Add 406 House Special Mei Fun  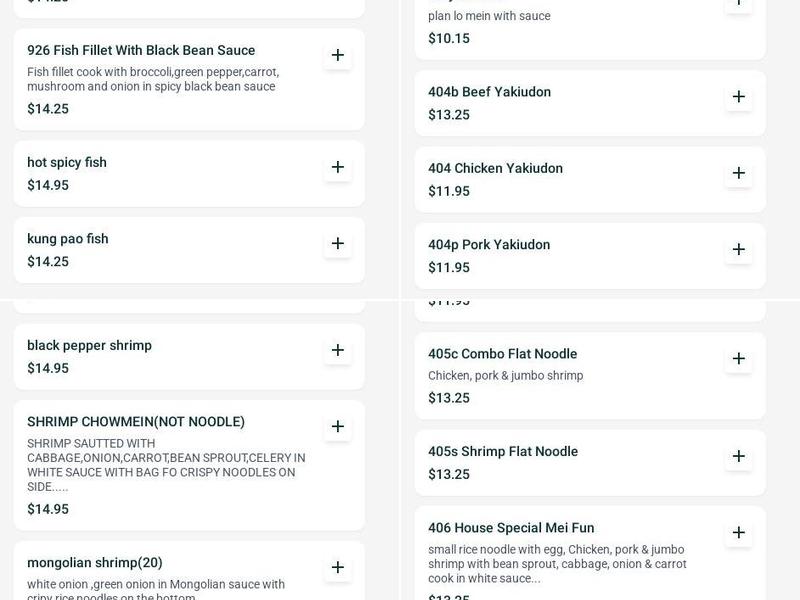738,534
